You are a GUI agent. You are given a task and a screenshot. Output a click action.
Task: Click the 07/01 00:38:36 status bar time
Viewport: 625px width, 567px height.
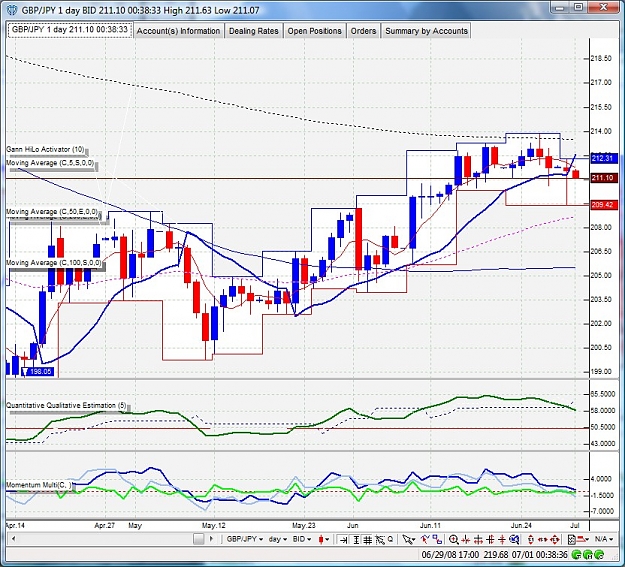coord(539,554)
